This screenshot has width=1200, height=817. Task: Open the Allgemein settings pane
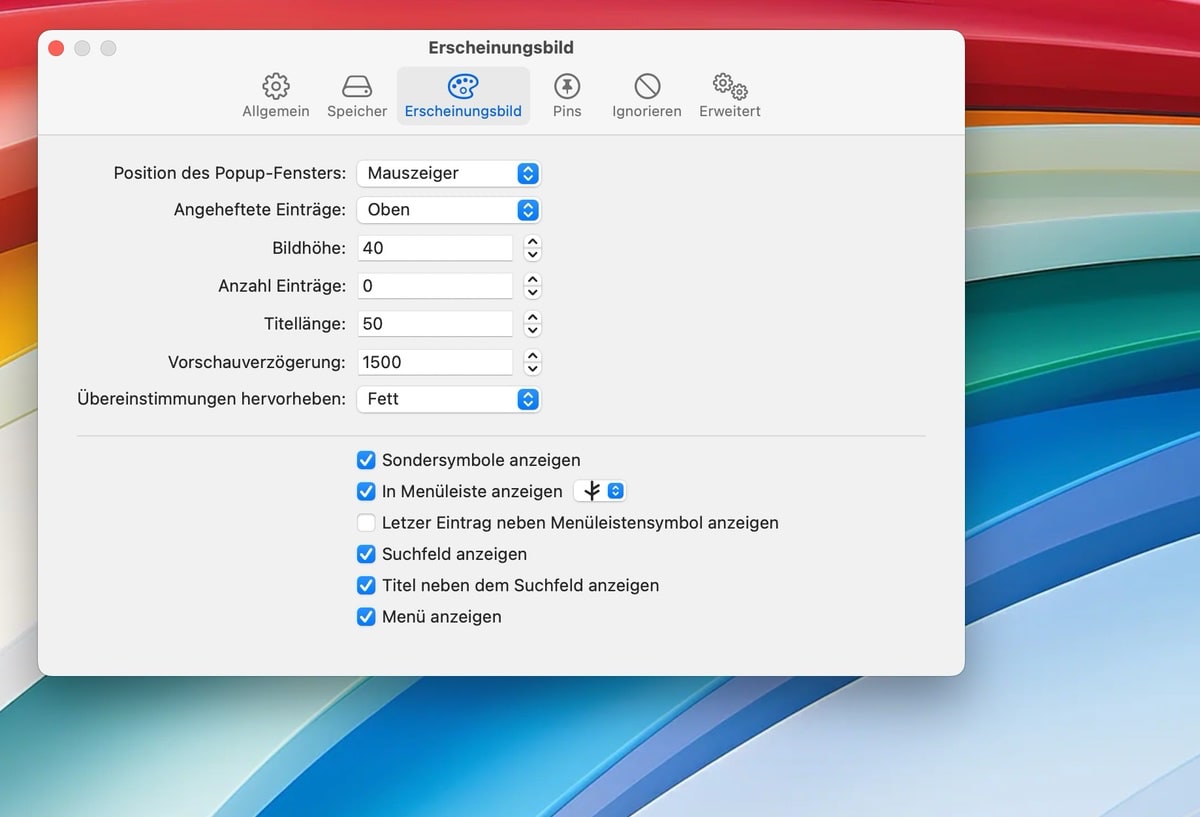point(276,95)
